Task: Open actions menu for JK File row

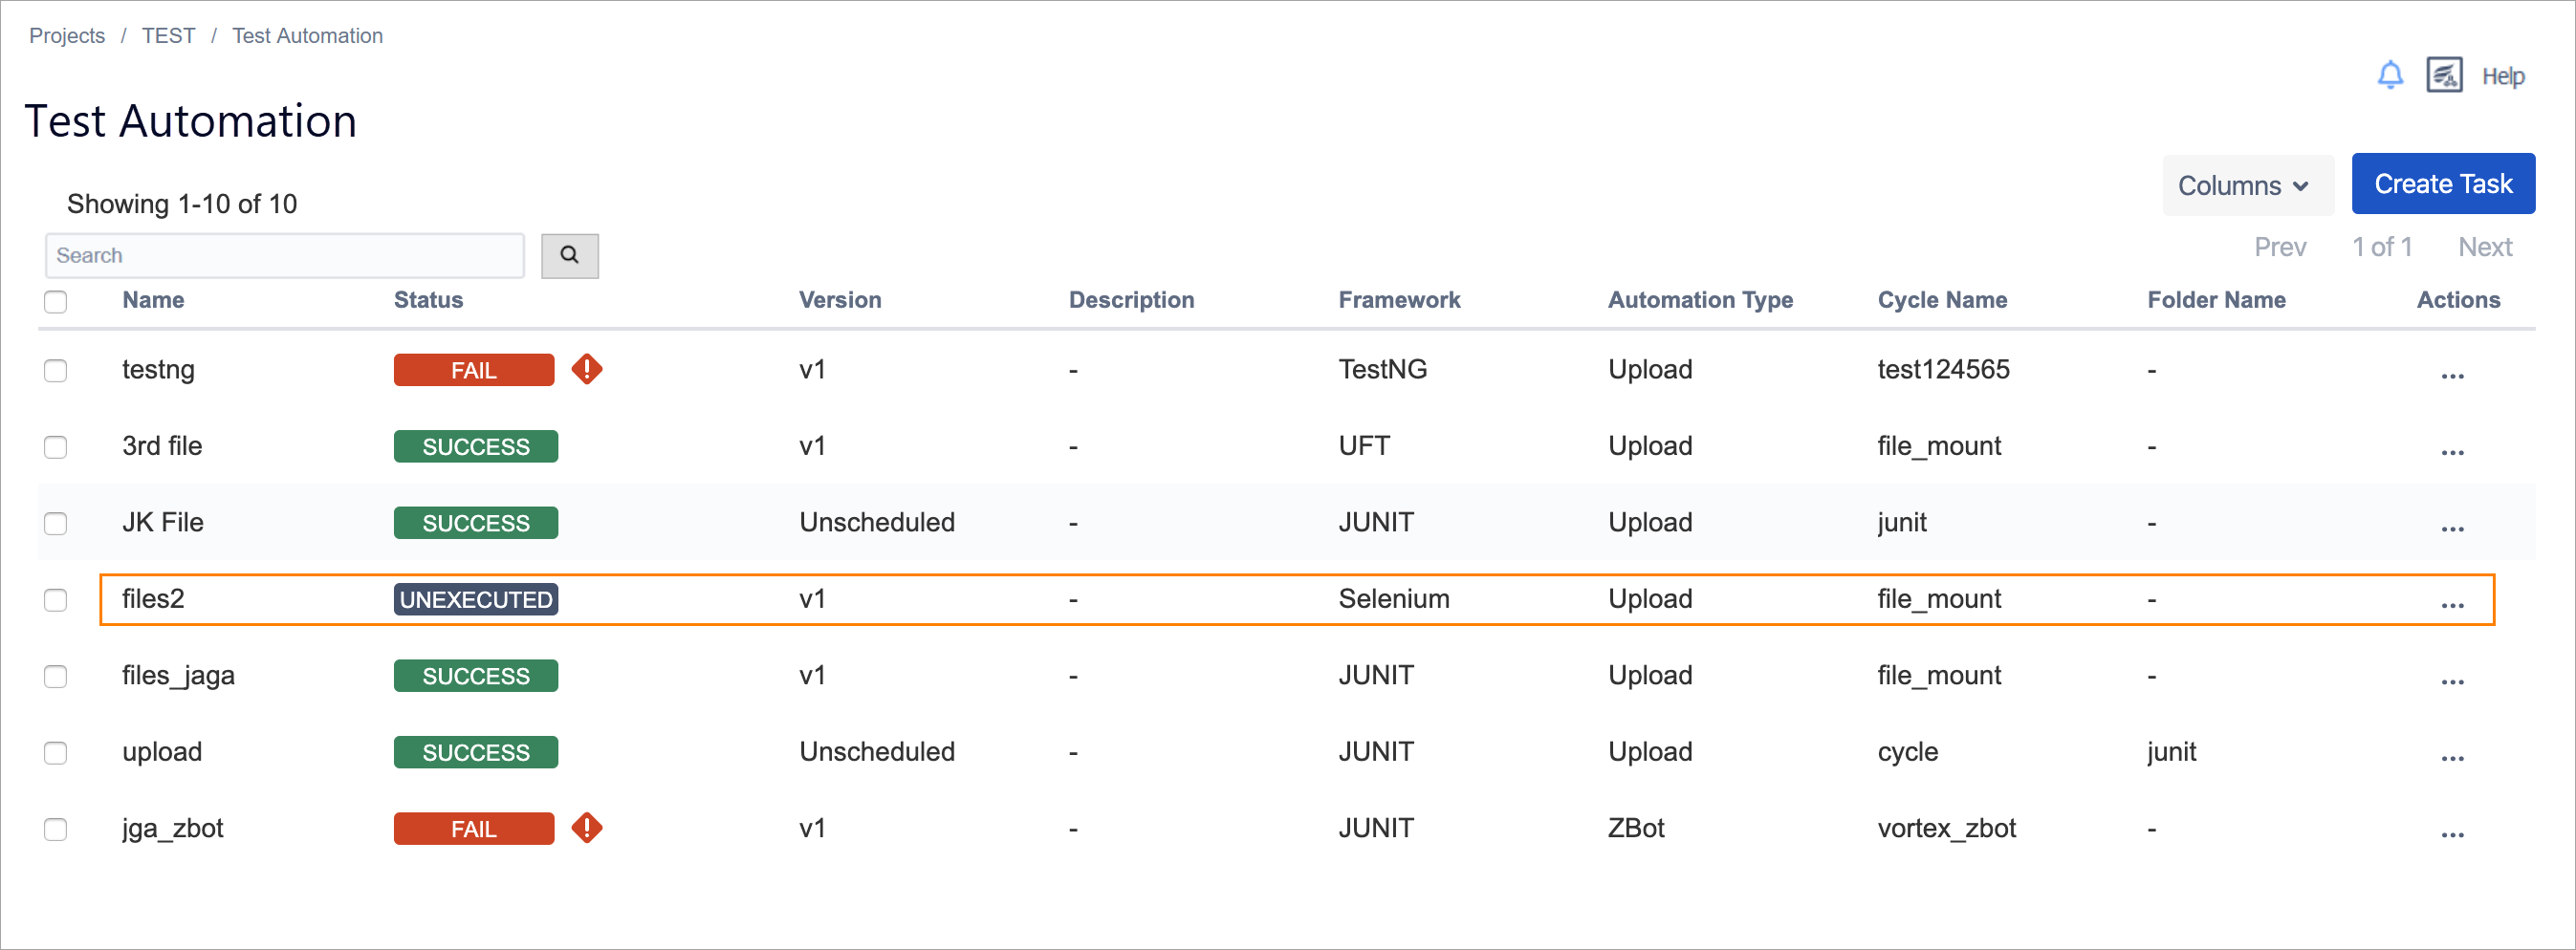Action: [2452, 528]
